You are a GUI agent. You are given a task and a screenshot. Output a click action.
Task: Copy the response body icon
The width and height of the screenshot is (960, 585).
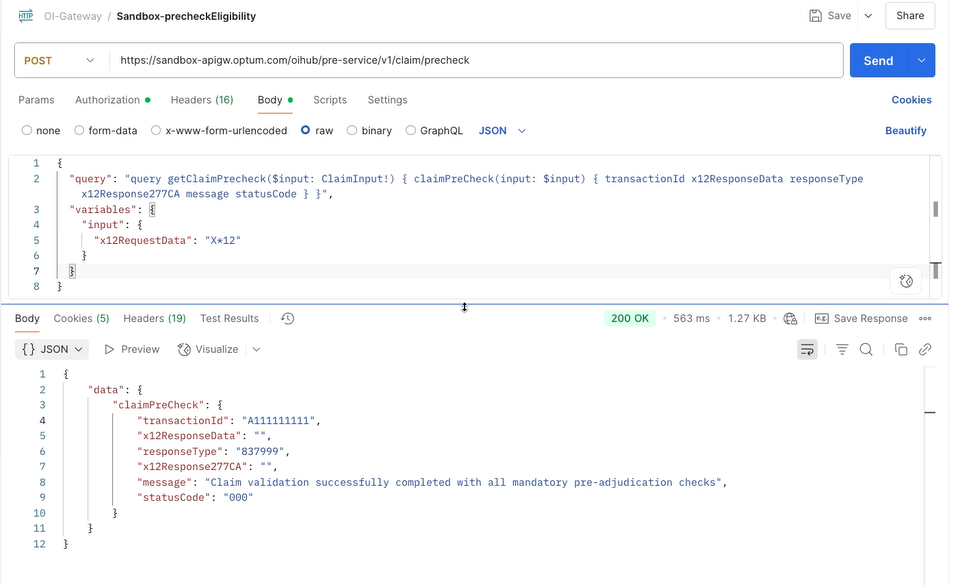click(901, 349)
